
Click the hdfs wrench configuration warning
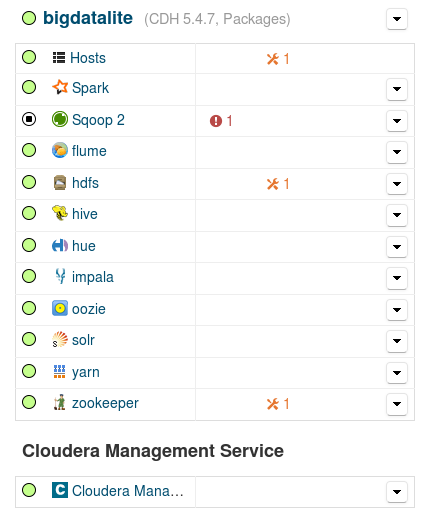tap(278, 184)
